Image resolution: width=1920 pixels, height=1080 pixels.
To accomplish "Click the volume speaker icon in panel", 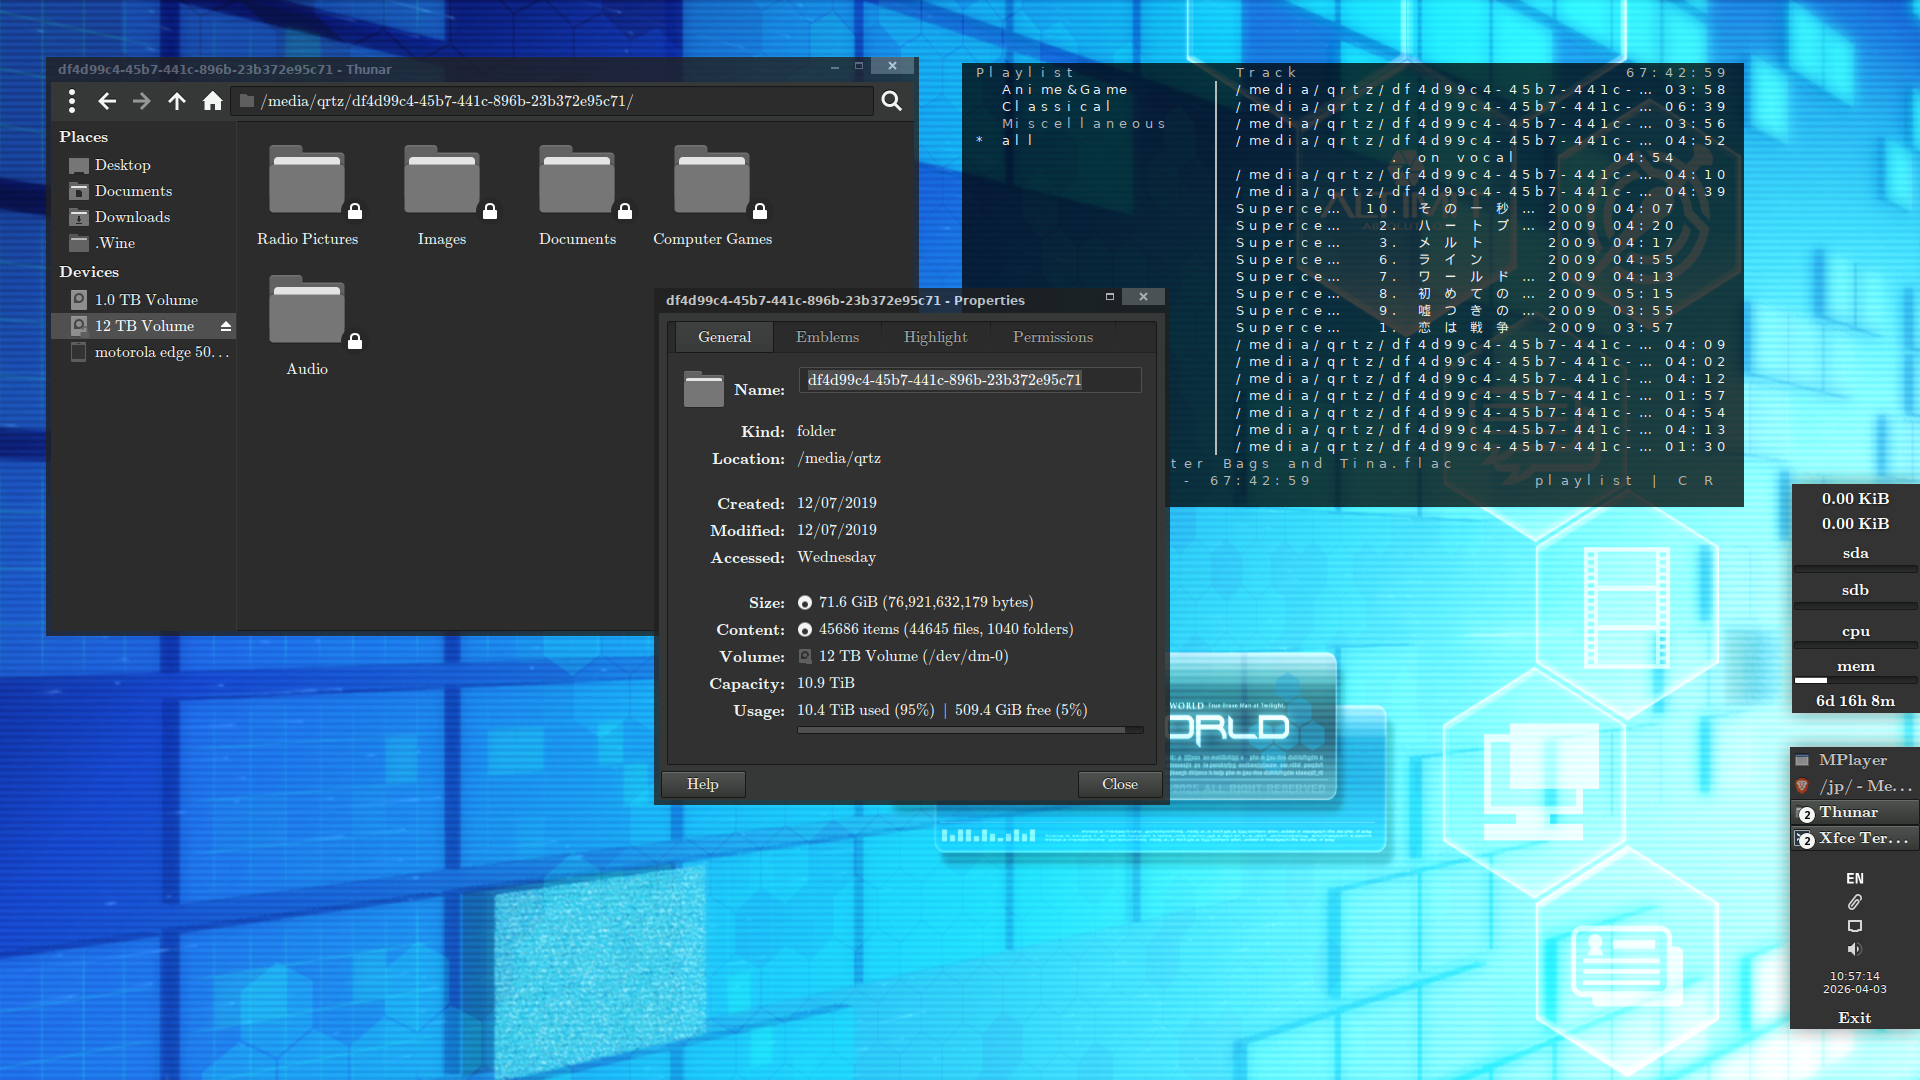I will pyautogui.click(x=1854, y=949).
